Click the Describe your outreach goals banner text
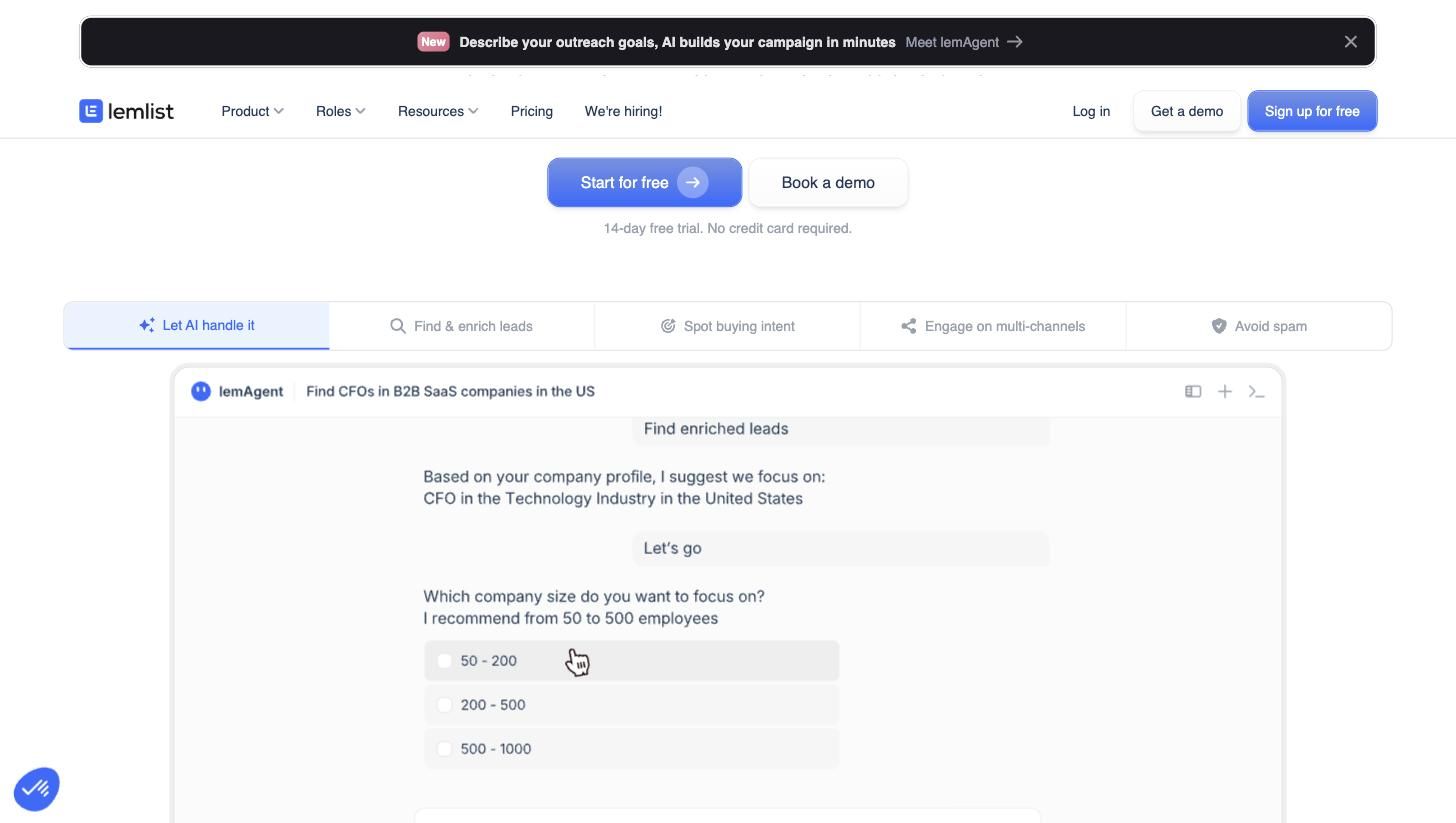The width and height of the screenshot is (1456, 823). click(677, 42)
